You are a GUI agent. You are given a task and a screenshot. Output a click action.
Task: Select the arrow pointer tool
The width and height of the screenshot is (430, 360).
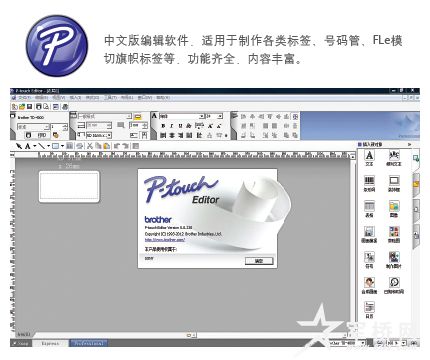point(19,146)
